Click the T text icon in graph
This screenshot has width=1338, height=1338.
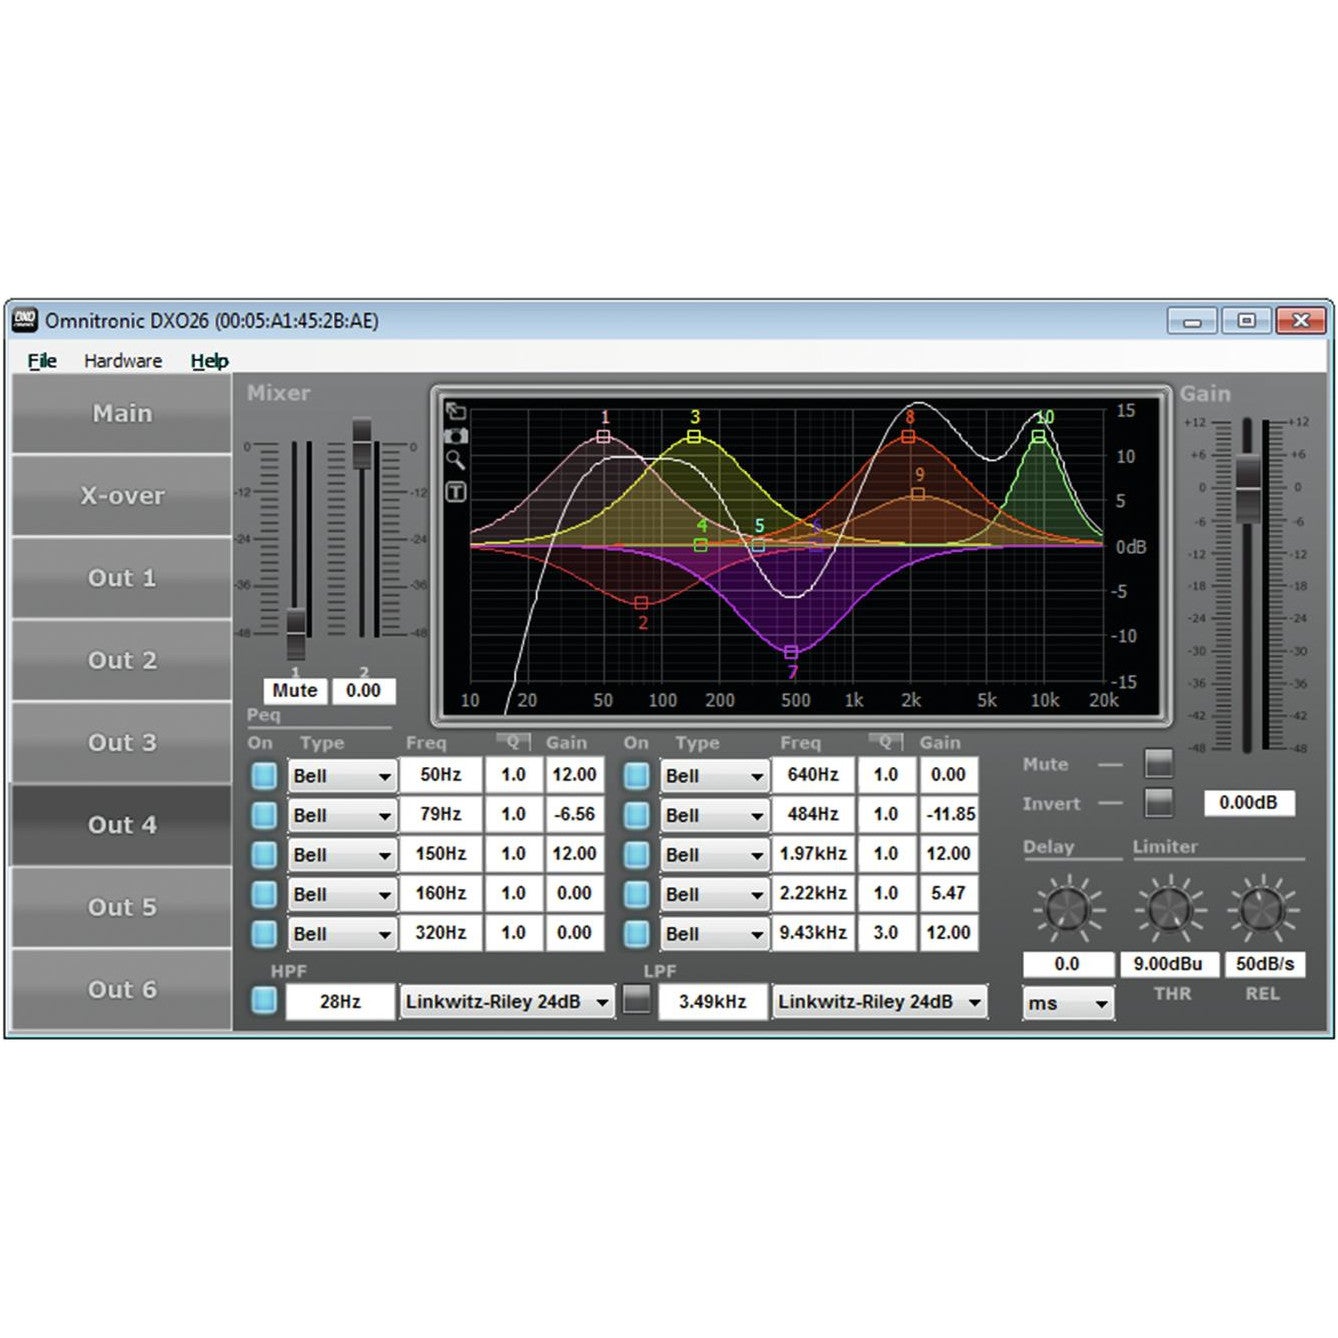(456, 491)
